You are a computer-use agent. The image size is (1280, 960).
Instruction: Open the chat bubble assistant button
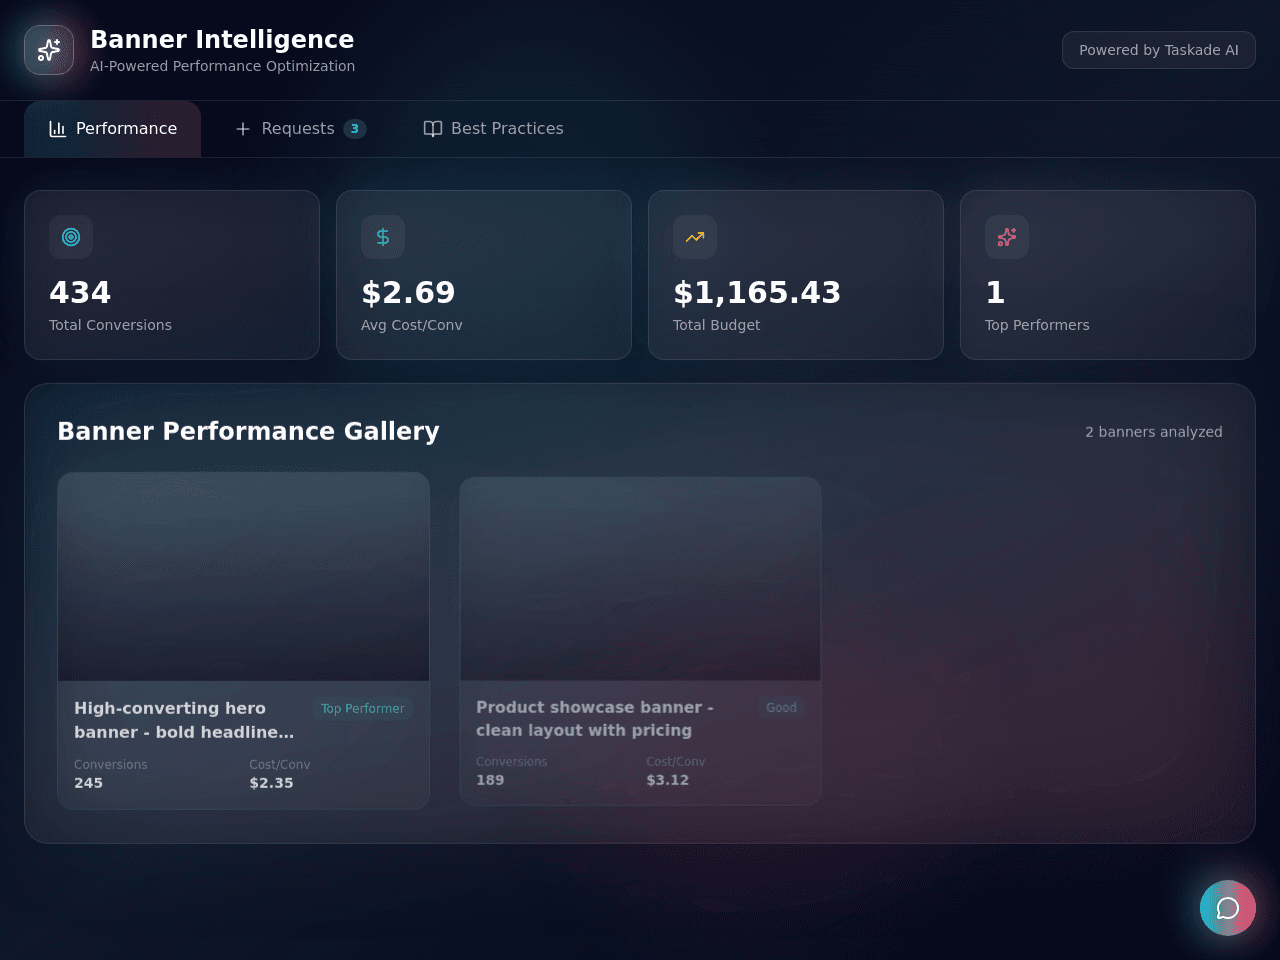click(1228, 908)
